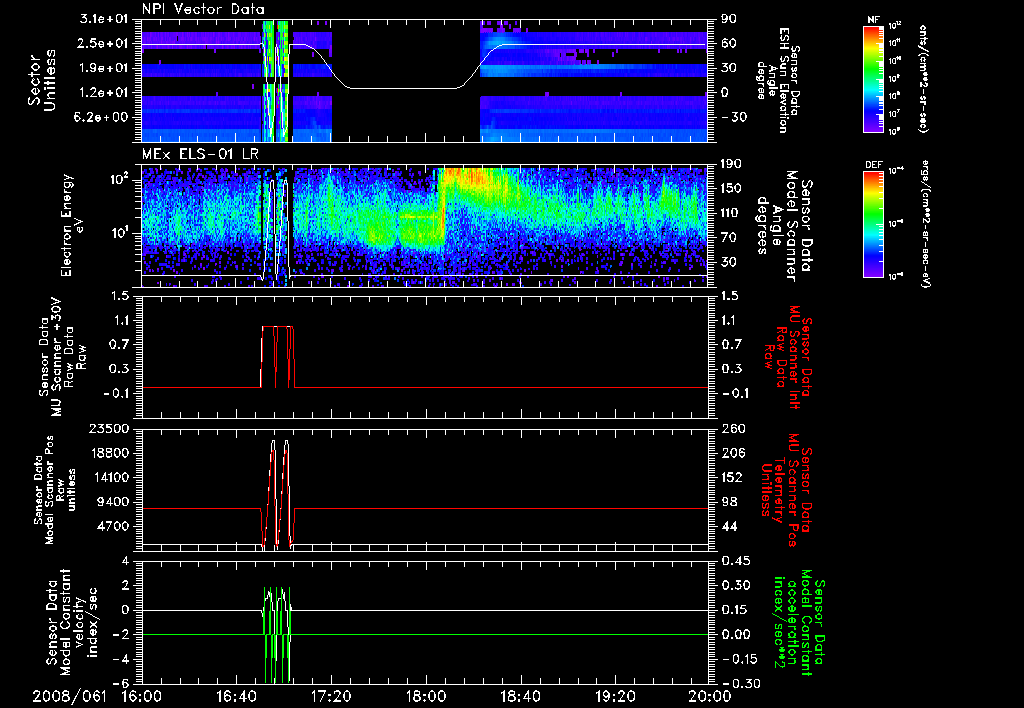Click the "-6" velocity tick value
This screenshot has width=1024, height=708.
click(121, 683)
